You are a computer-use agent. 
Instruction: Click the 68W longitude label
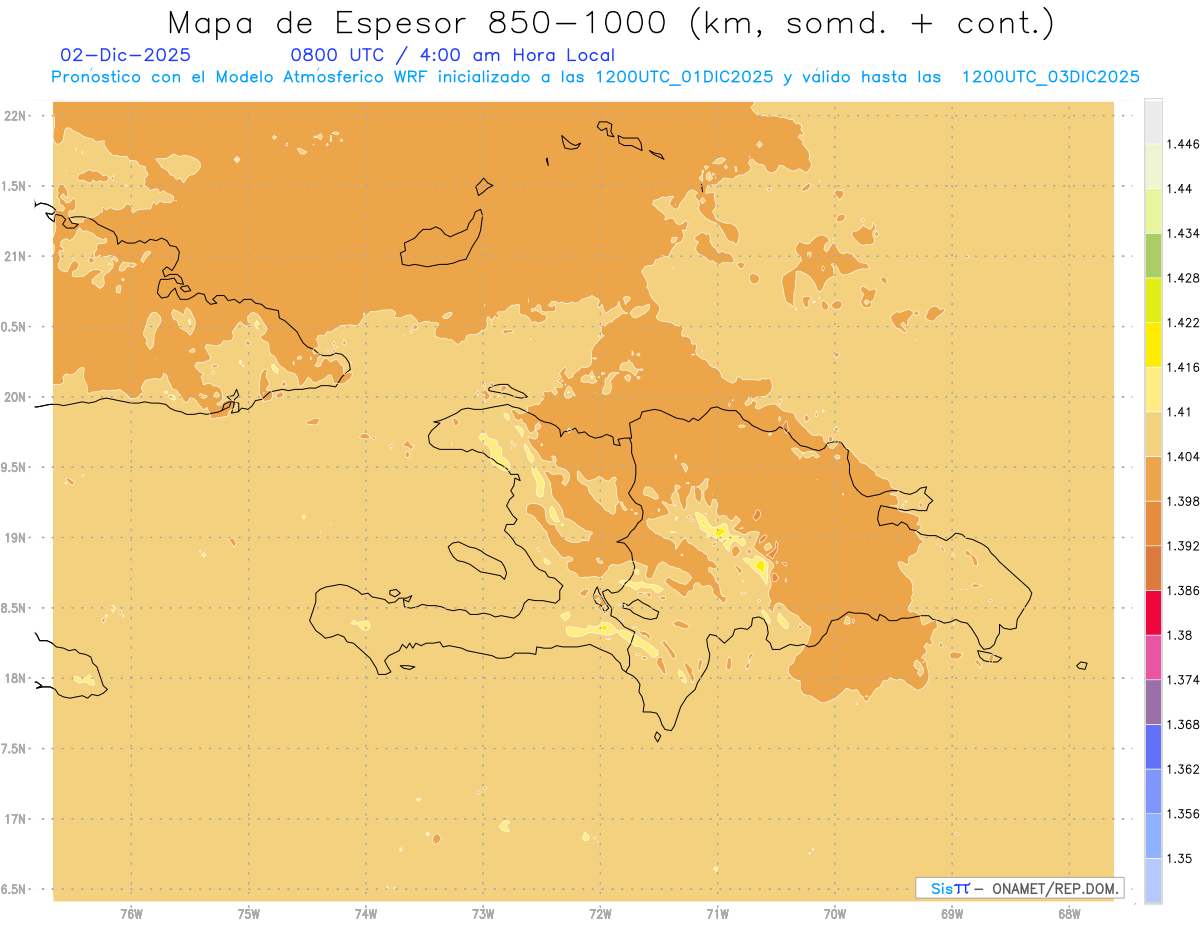(x=1068, y=913)
